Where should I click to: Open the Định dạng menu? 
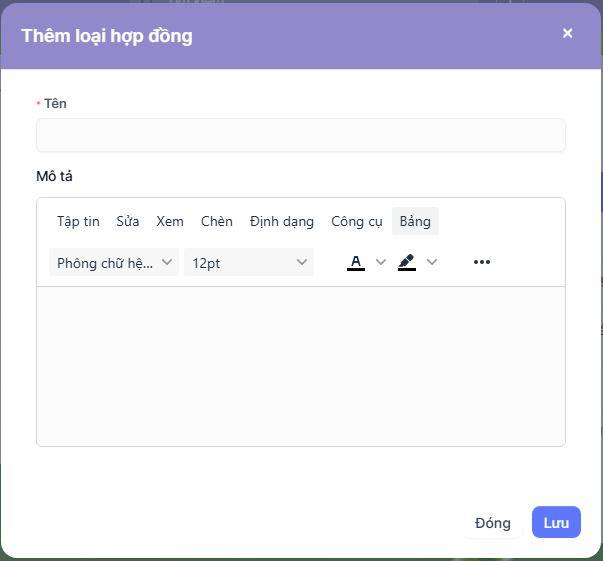tap(282, 221)
